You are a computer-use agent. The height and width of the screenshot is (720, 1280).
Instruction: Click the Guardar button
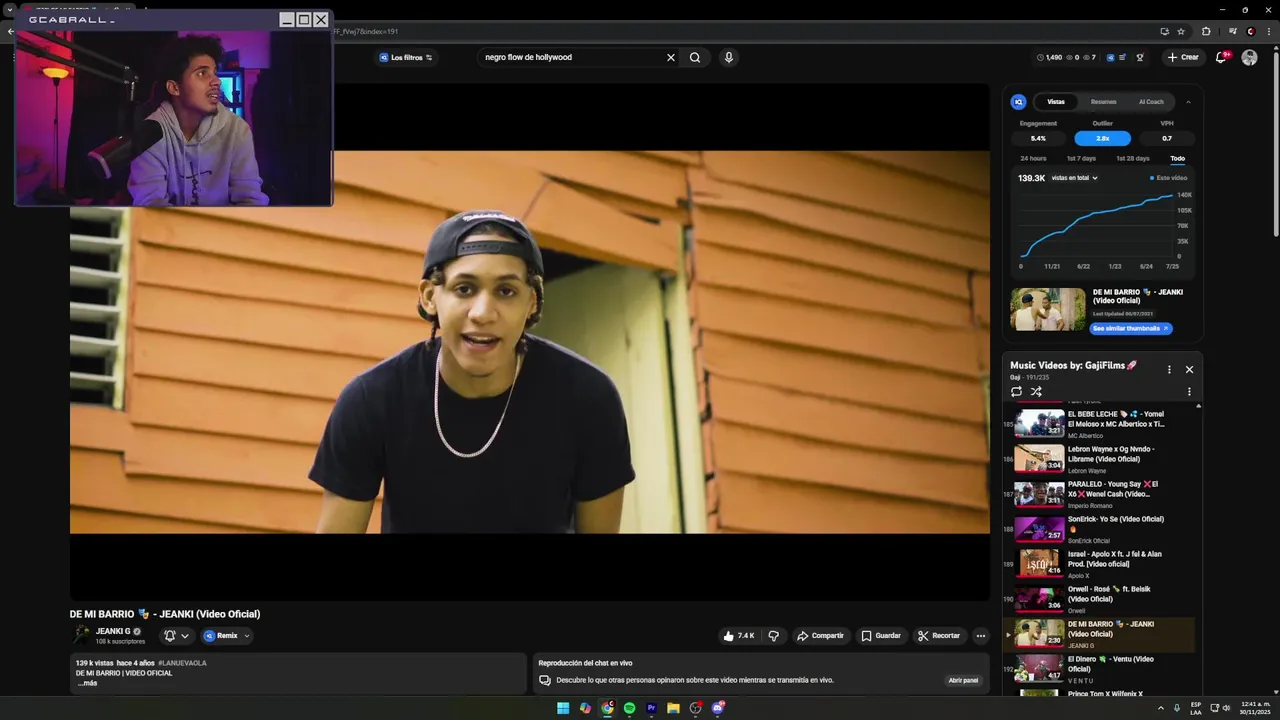(x=881, y=636)
